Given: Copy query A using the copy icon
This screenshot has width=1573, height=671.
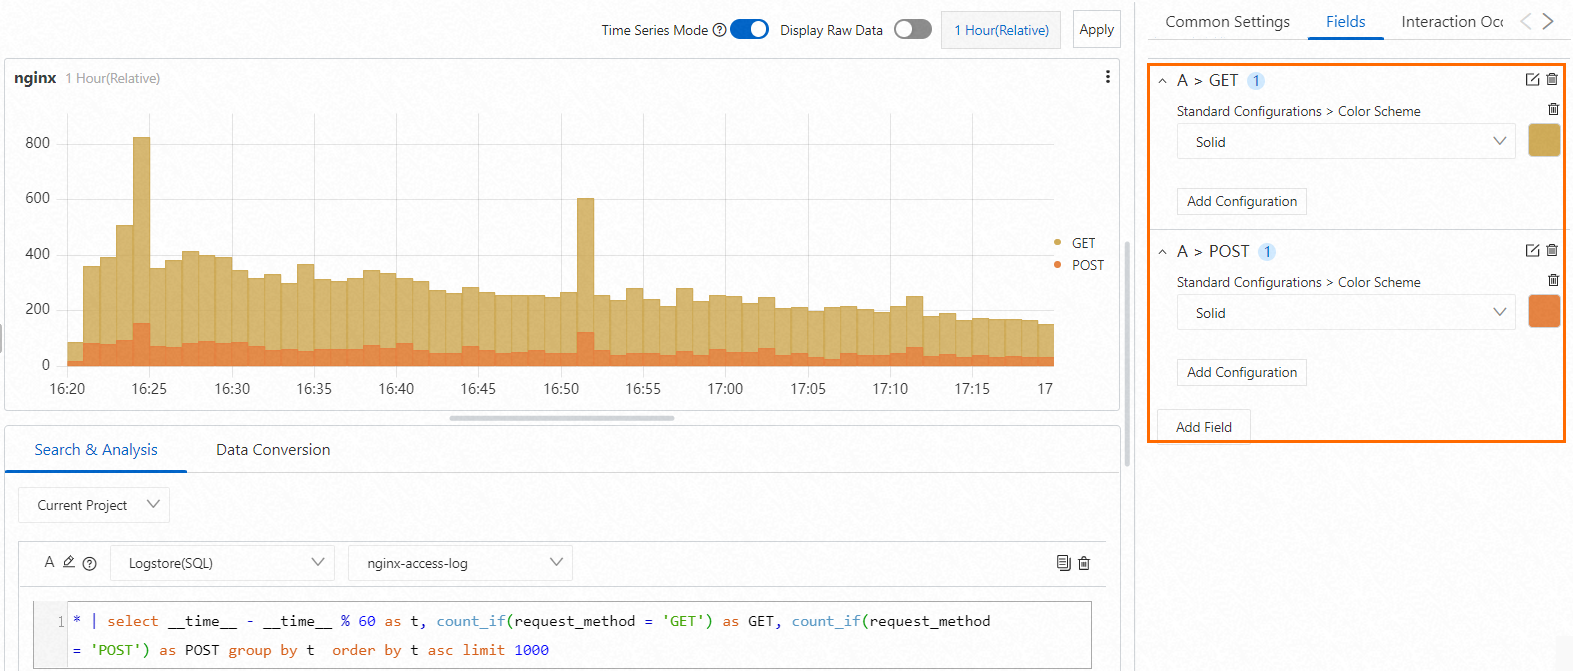Looking at the screenshot, I should (x=1063, y=563).
